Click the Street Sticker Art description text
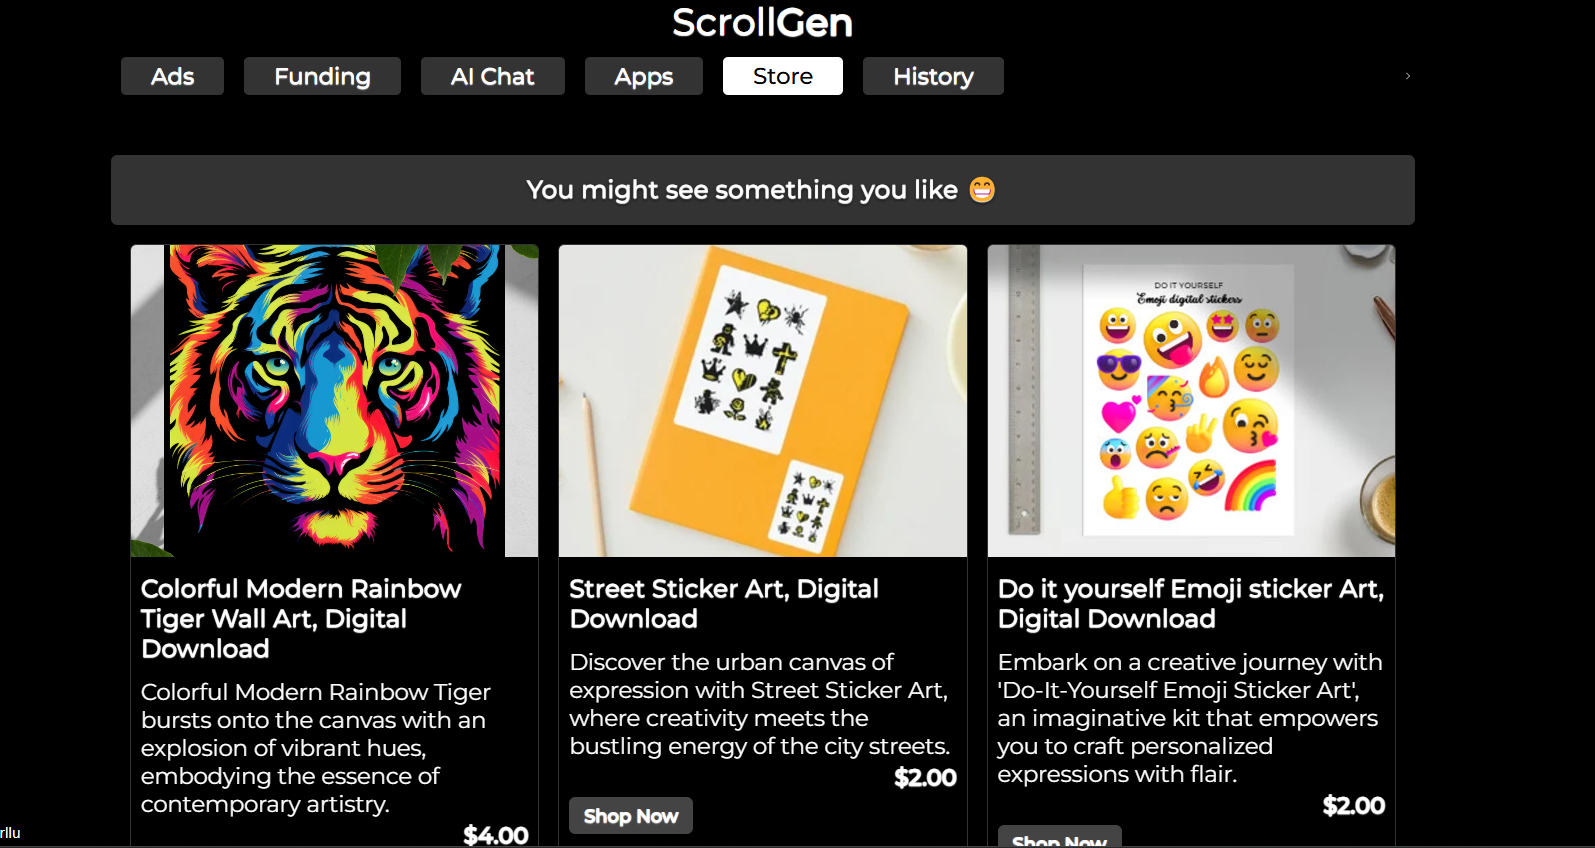The image size is (1595, 848). click(759, 704)
